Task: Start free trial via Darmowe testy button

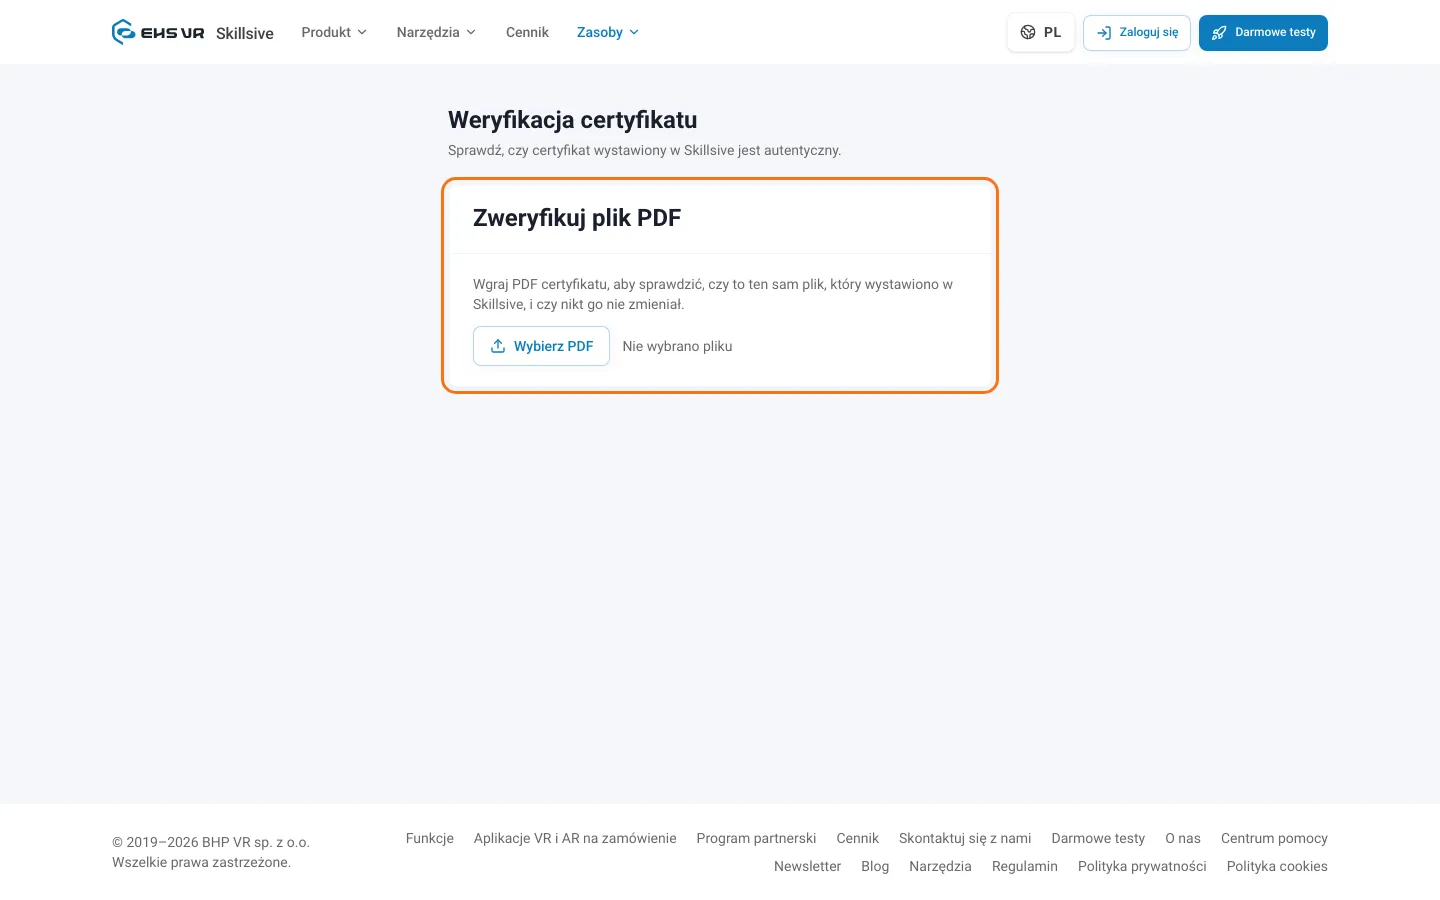Action: click(1263, 33)
